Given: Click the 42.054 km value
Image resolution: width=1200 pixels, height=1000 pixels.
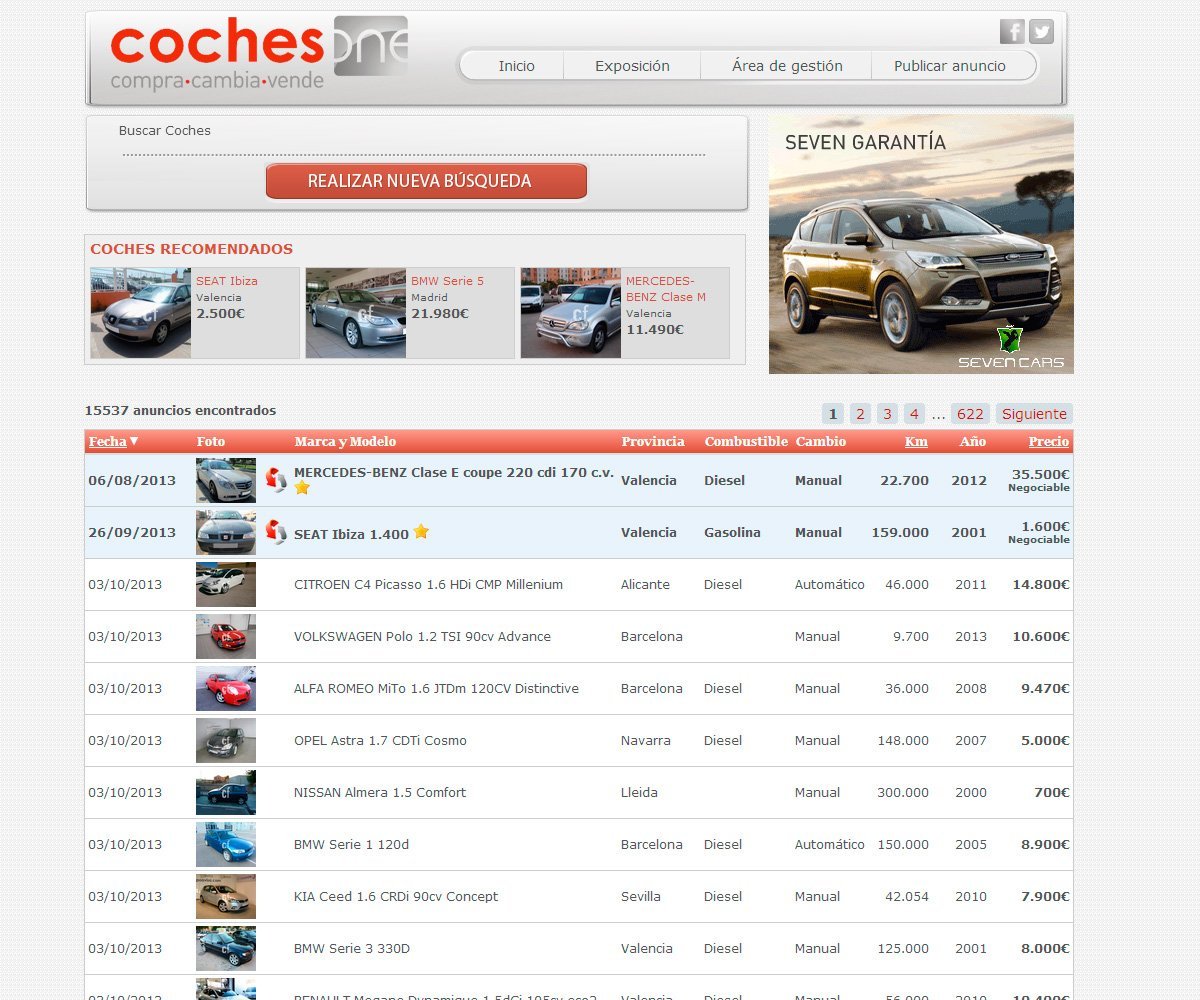Looking at the screenshot, I should [x=907, y=896].
